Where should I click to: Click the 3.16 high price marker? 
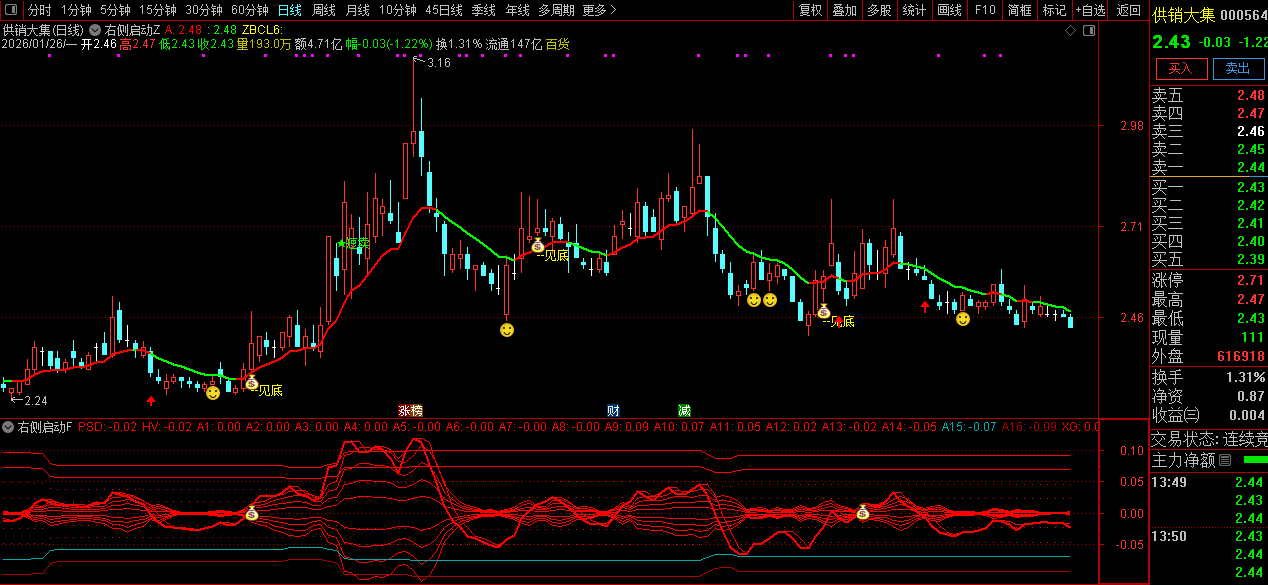[x=437, y=64]
